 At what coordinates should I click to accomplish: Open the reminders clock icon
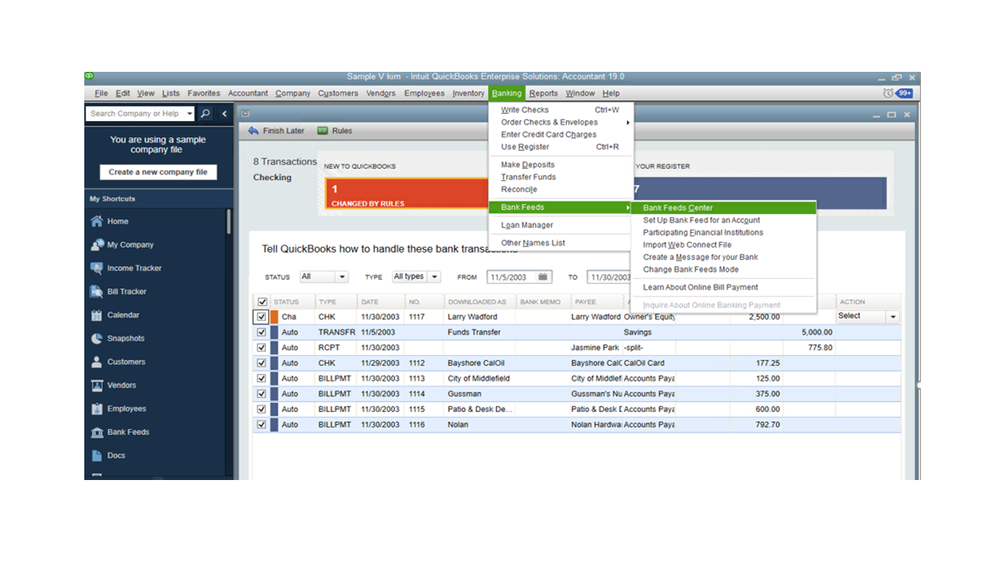click(888, 93)
